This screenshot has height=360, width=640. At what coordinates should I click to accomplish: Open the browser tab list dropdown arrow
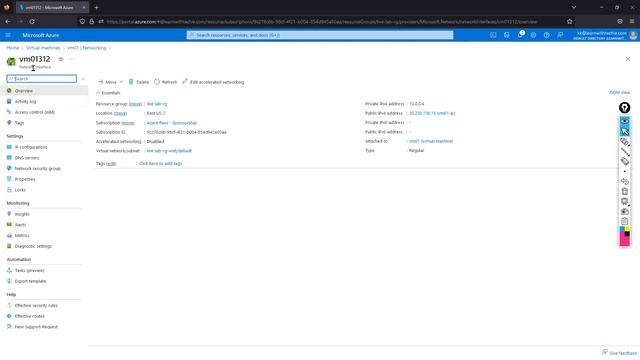coord(573,7)
